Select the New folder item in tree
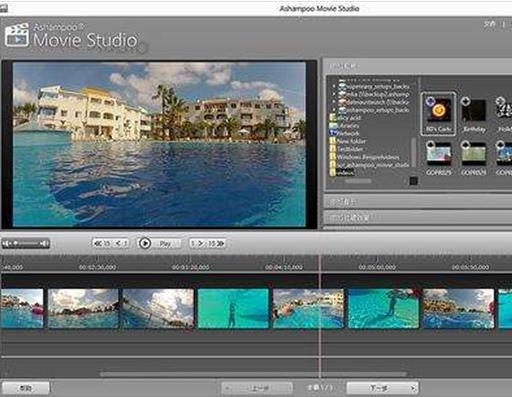The image size is (512, 397). click(348, 141)
